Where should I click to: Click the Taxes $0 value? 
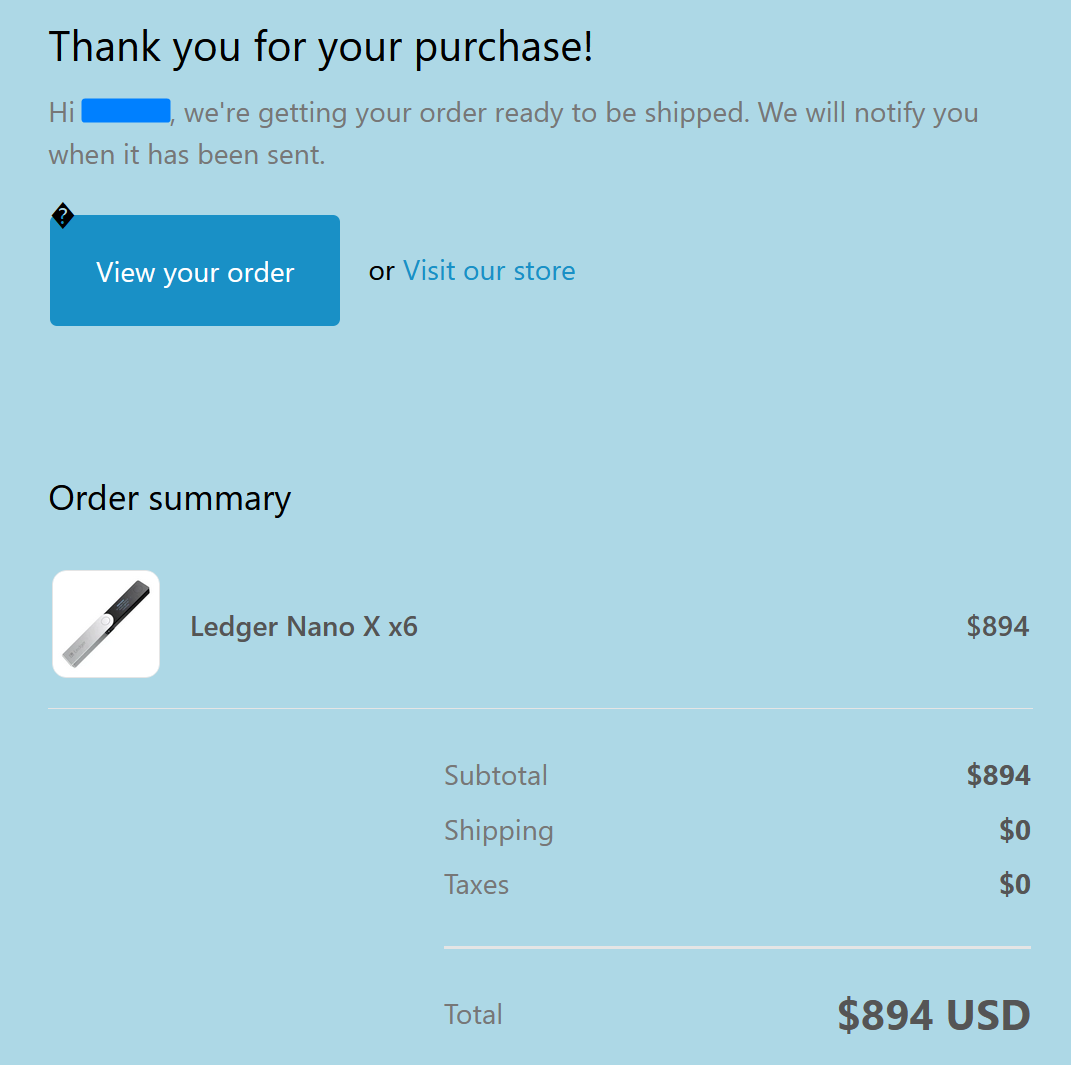coord(1014,885)
